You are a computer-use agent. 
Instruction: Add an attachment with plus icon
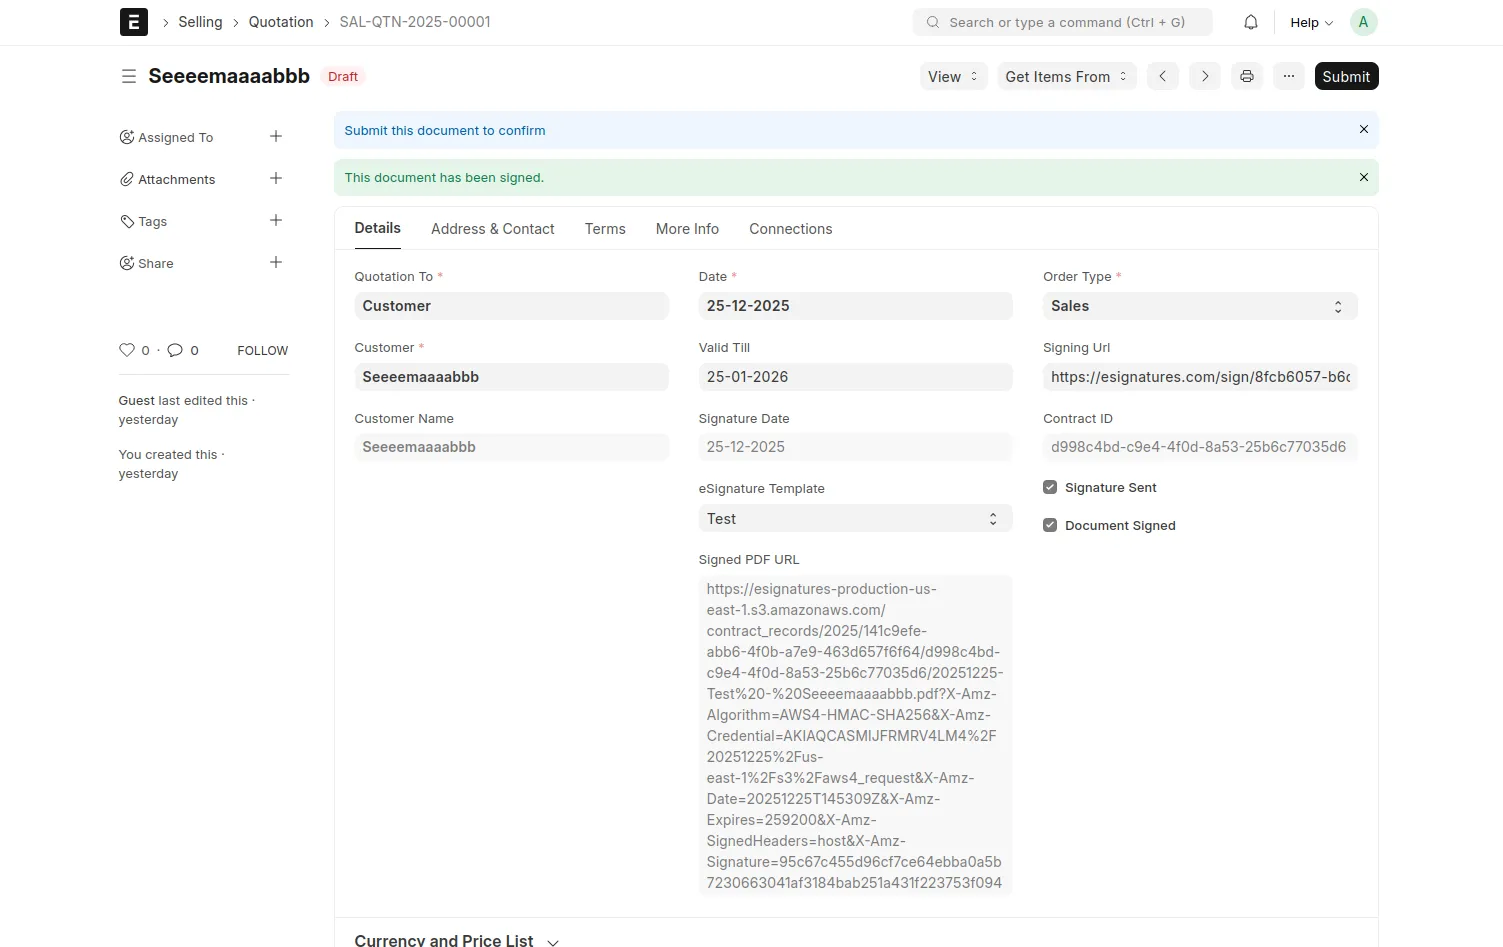pos(276,178)
